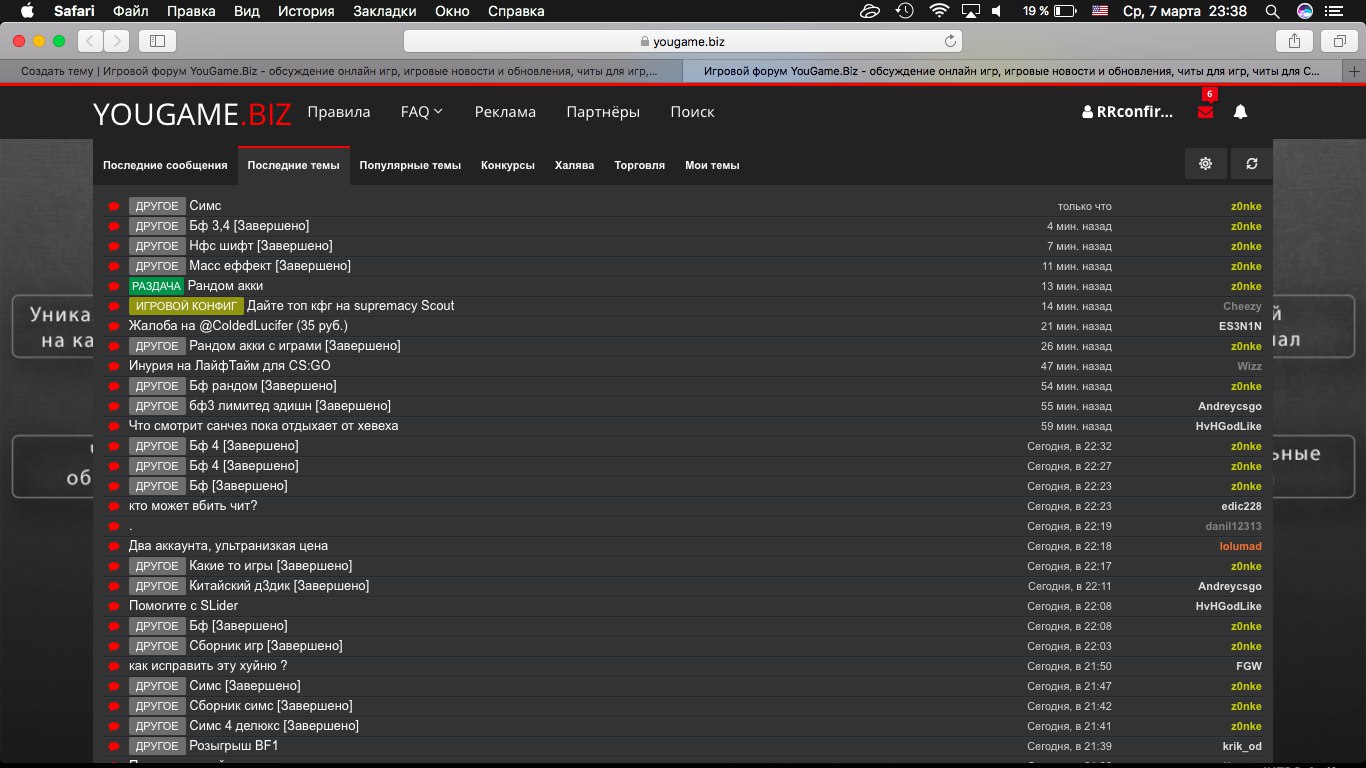Show all tabs overview in Safari

(1338, 41)
